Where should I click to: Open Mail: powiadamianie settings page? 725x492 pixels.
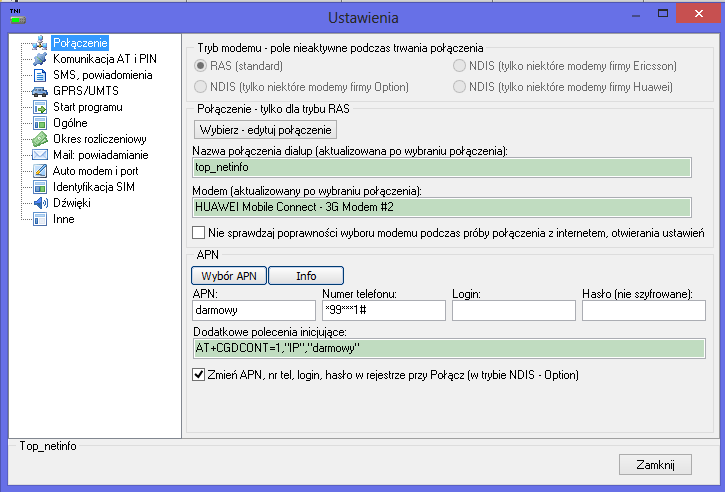[100, 155]
